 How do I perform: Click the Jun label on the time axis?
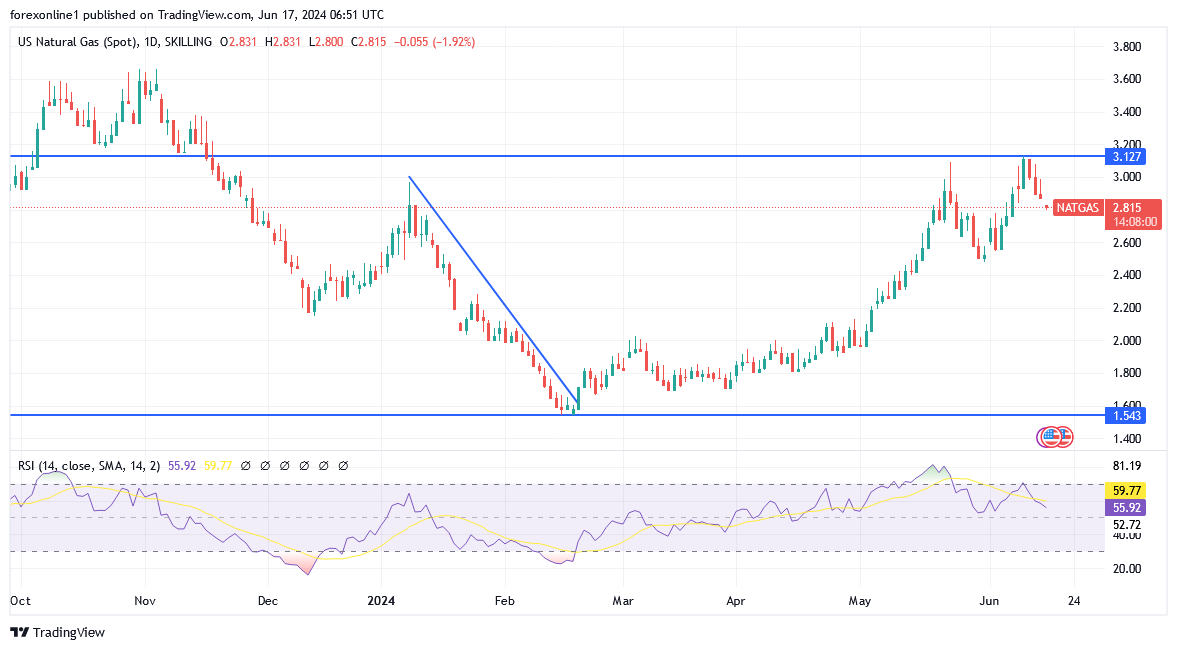pos(989,601)
